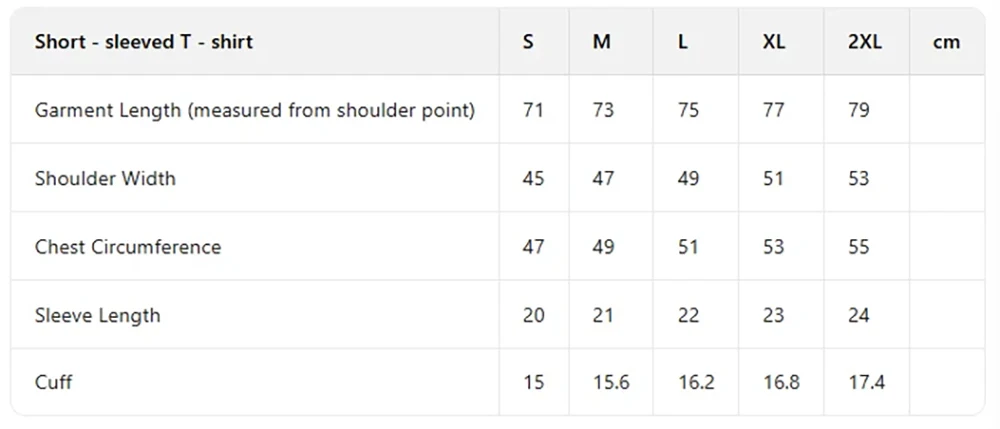Select the M size column header
The height and width of the screenshot is (429, 1000).
tap(601, 42)
